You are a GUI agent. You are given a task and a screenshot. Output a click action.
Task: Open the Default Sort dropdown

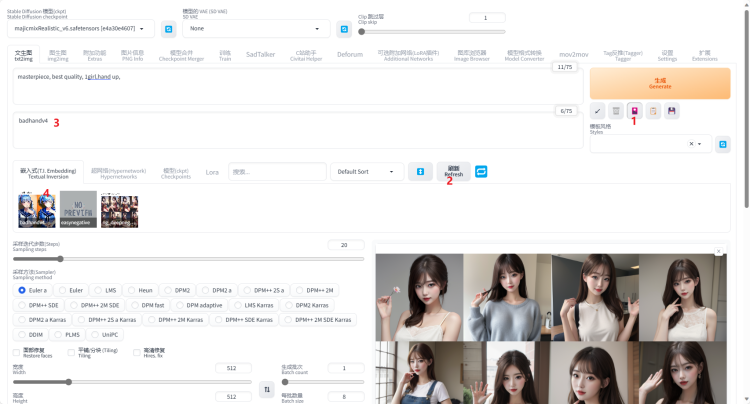tap(367, 172)
